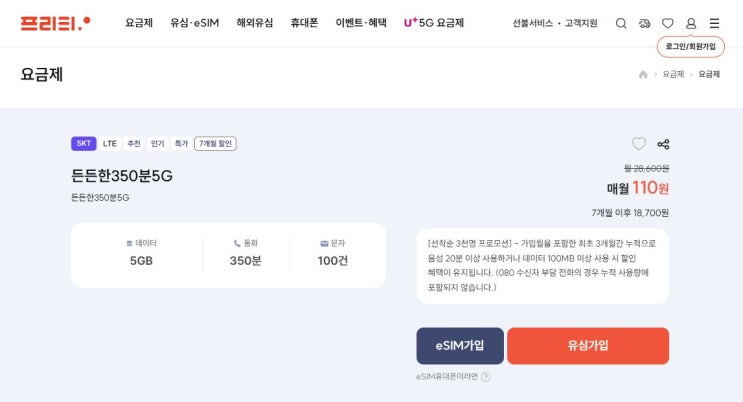Click the user account icon
Screen dimensions: 743x402
pyautogui.click(x=691, y=23)
